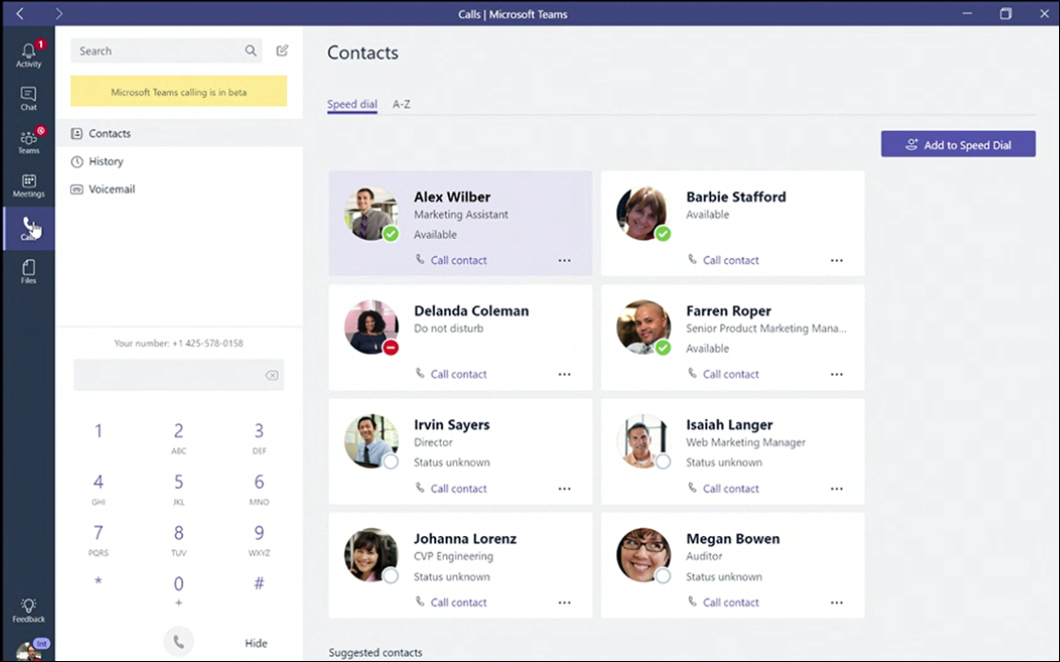Click Add to Speed Dial button
Viewport: 1060px width, 662px height.
coord(958,144)
